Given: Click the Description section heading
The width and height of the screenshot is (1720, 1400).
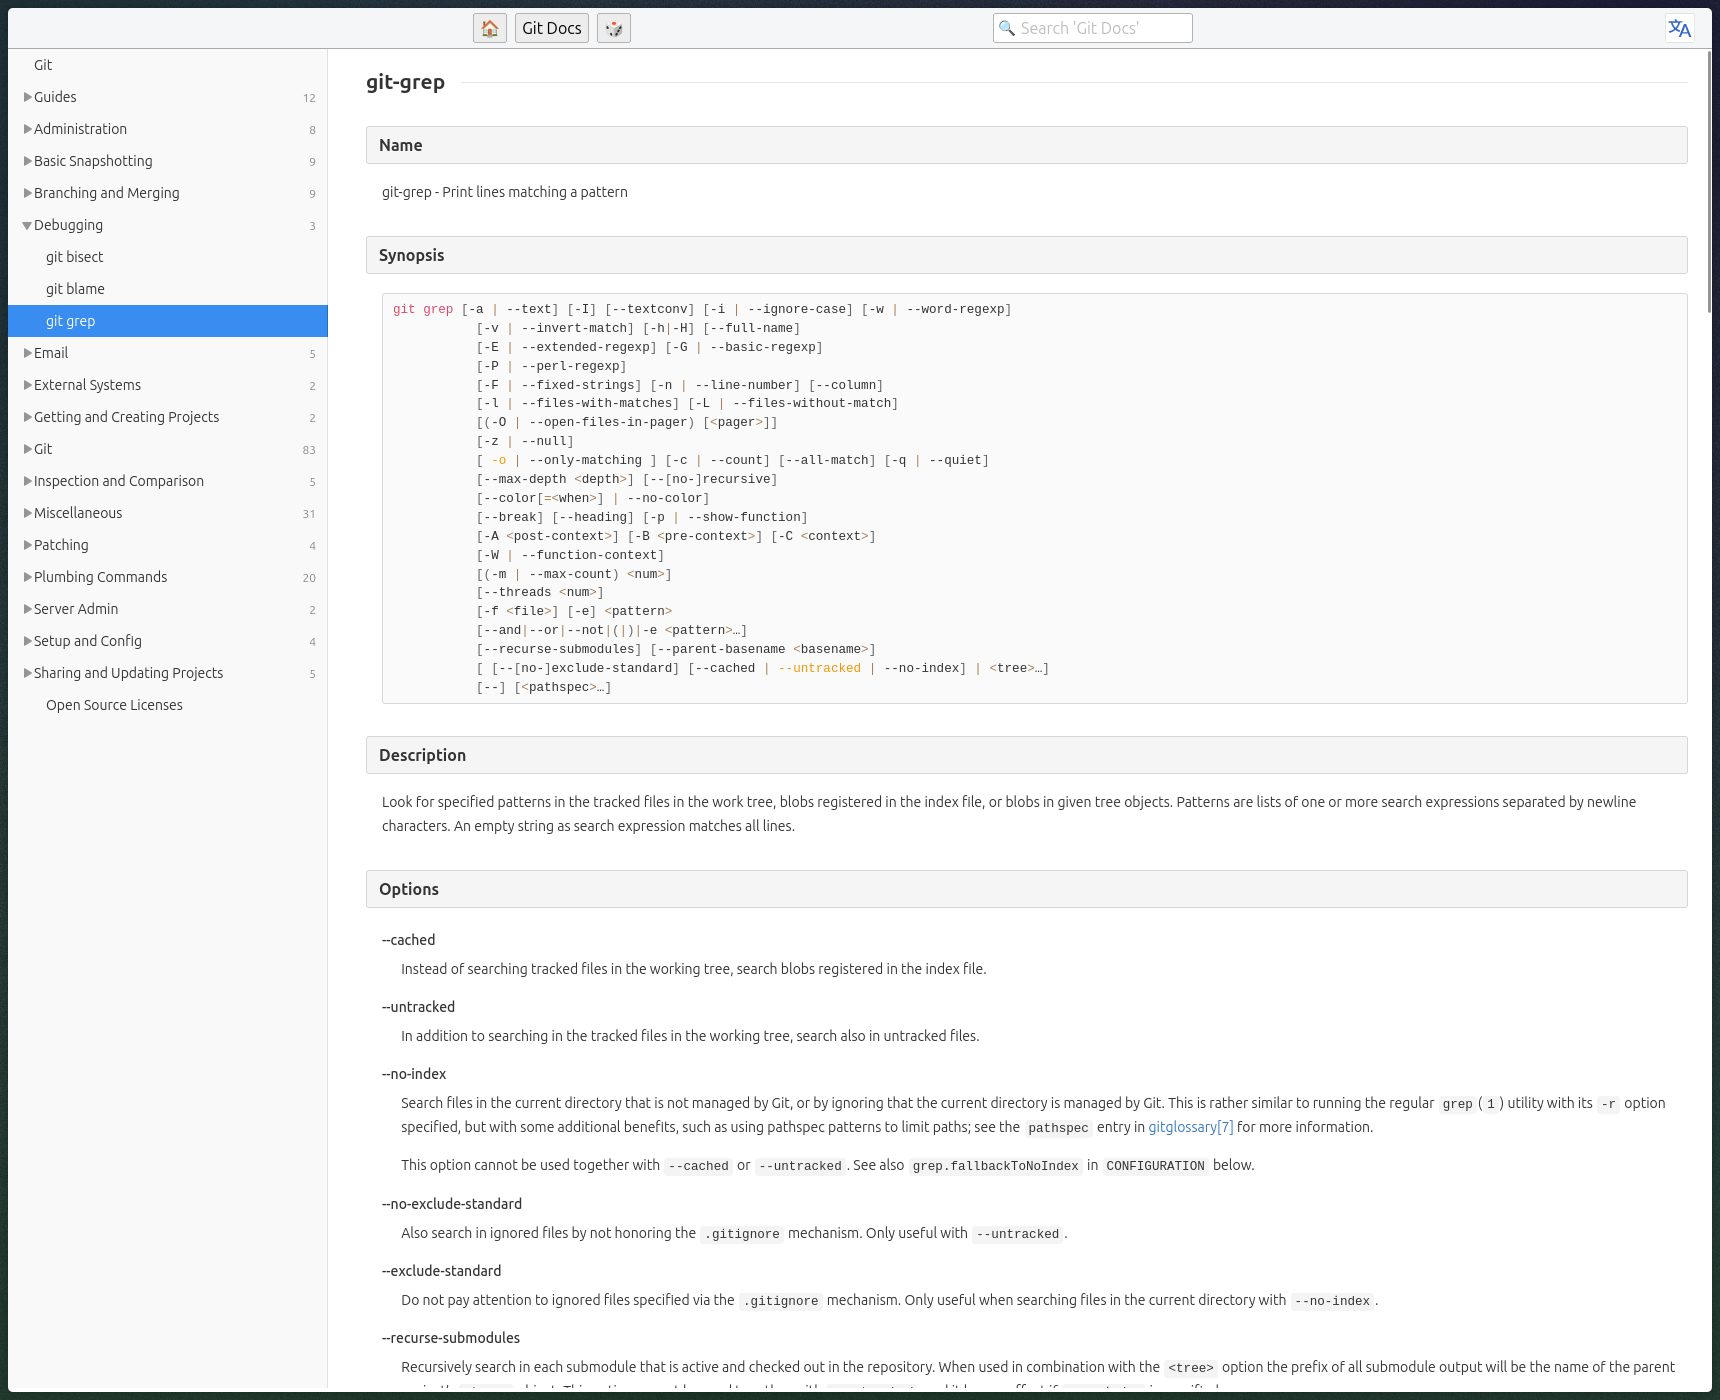Looking at the screenshot, I should click(1026, 755).
